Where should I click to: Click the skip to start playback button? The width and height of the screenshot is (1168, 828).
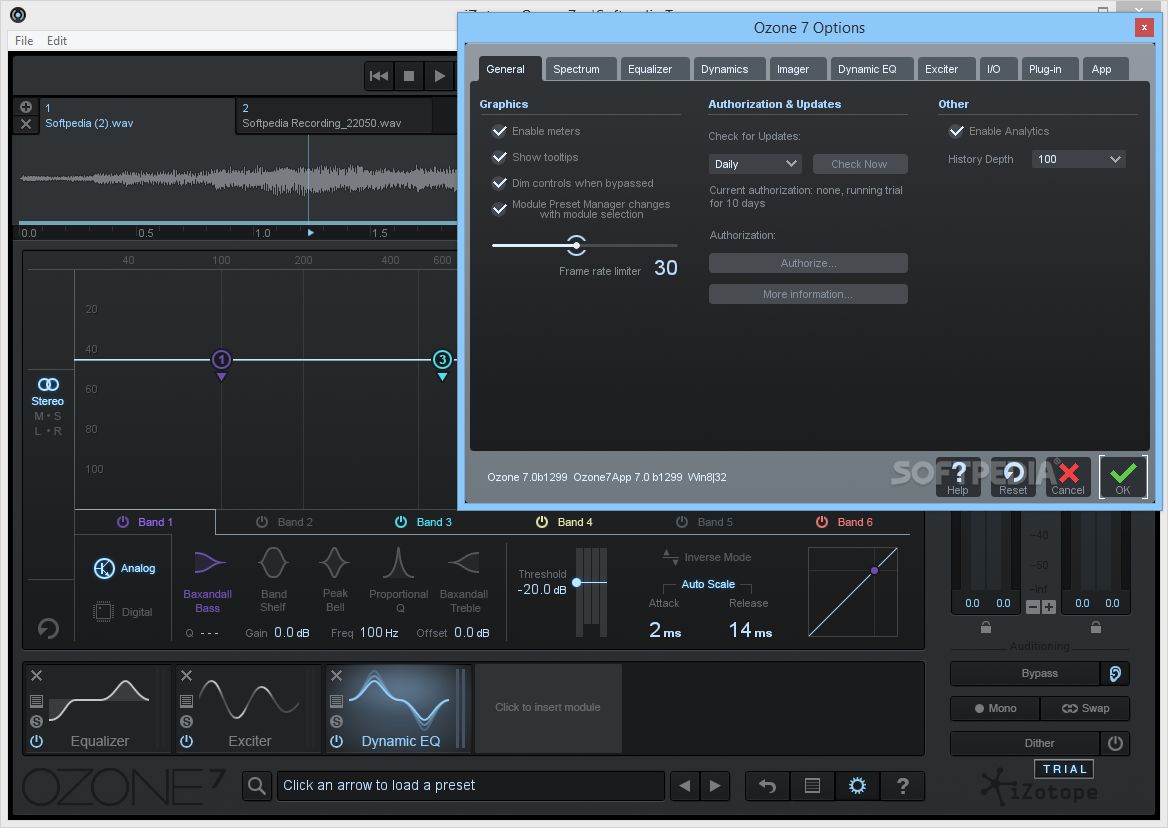click(378, 76)
